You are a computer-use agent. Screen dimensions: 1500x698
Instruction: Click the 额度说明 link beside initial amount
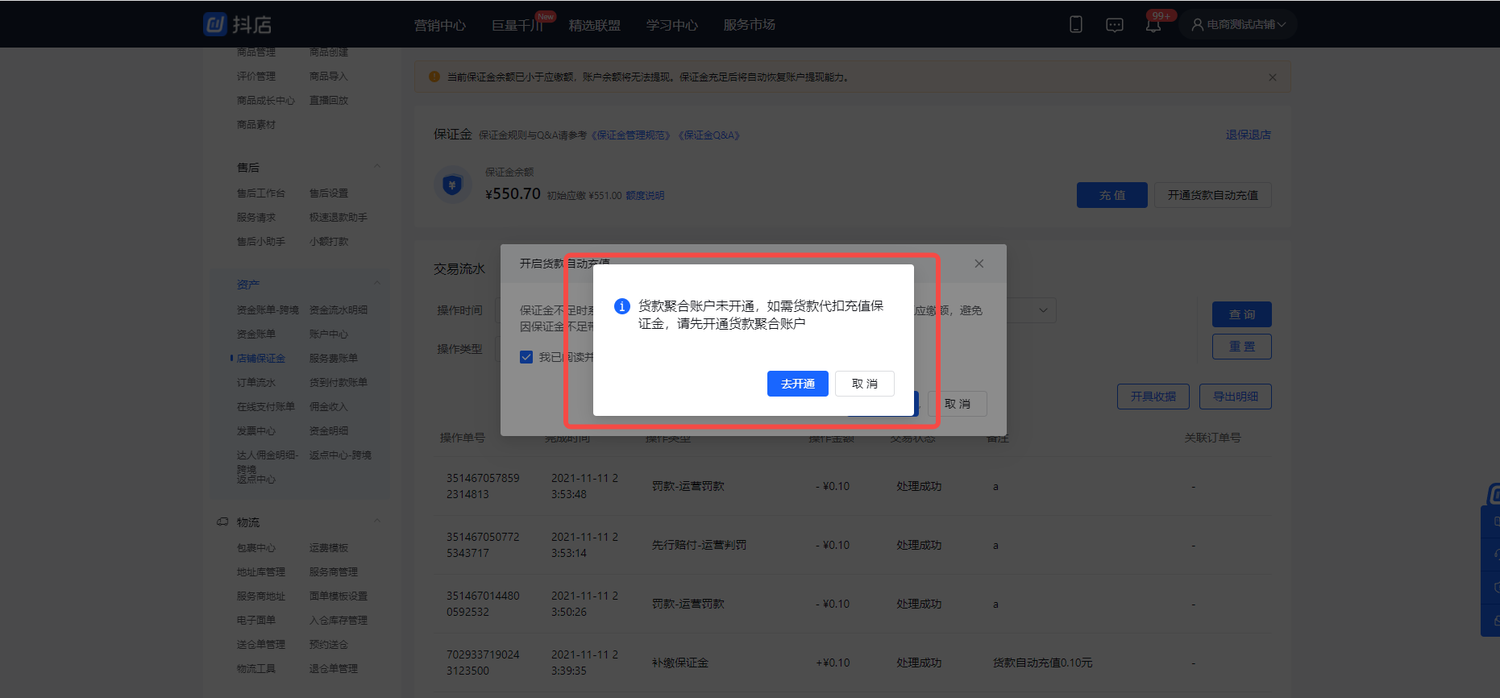pyautogui.click(x=645, y=195)
